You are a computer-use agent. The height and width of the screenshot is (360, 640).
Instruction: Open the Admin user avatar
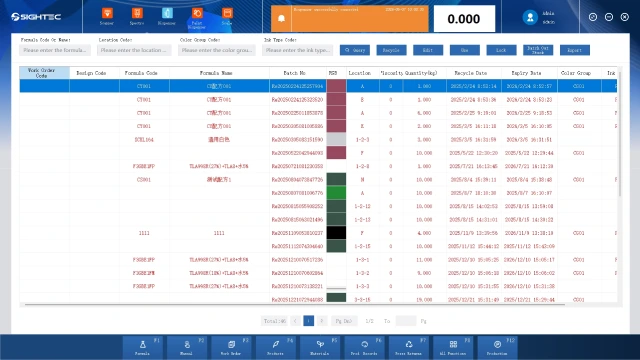pyautogui.click(x=530, y=17)
